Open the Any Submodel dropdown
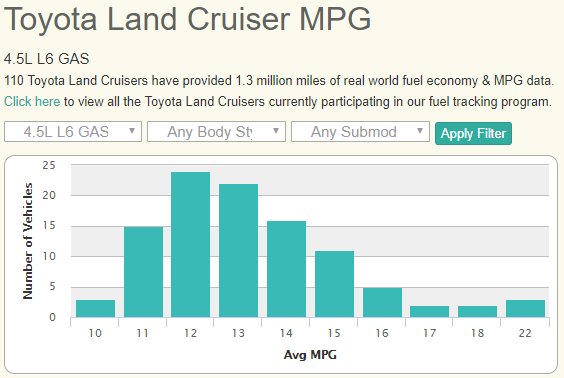The height and width of the screenshot is (378, 564). click(360, 132)
